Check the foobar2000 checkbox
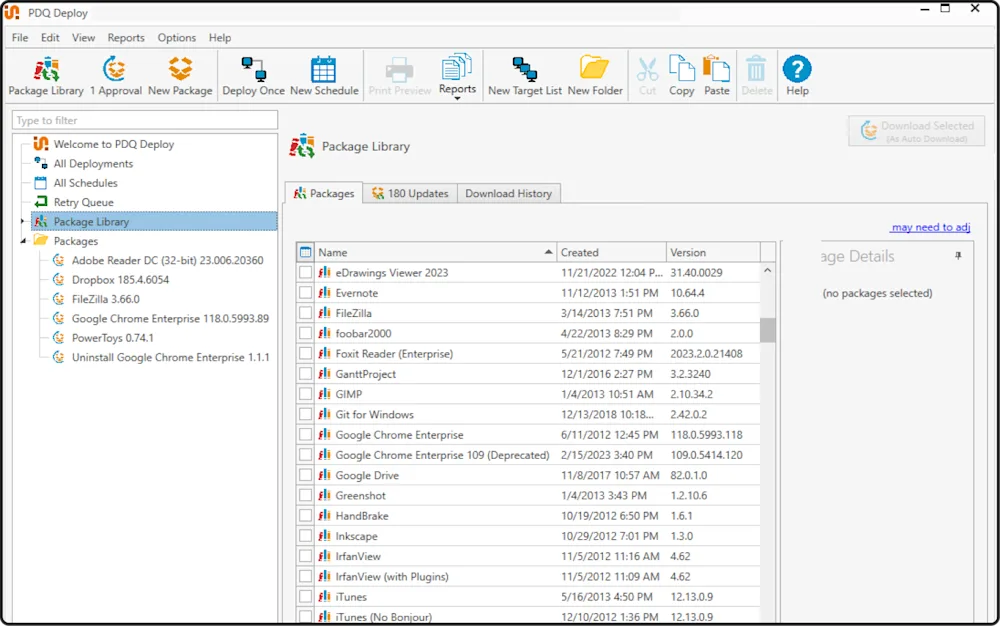 (305, 333)
